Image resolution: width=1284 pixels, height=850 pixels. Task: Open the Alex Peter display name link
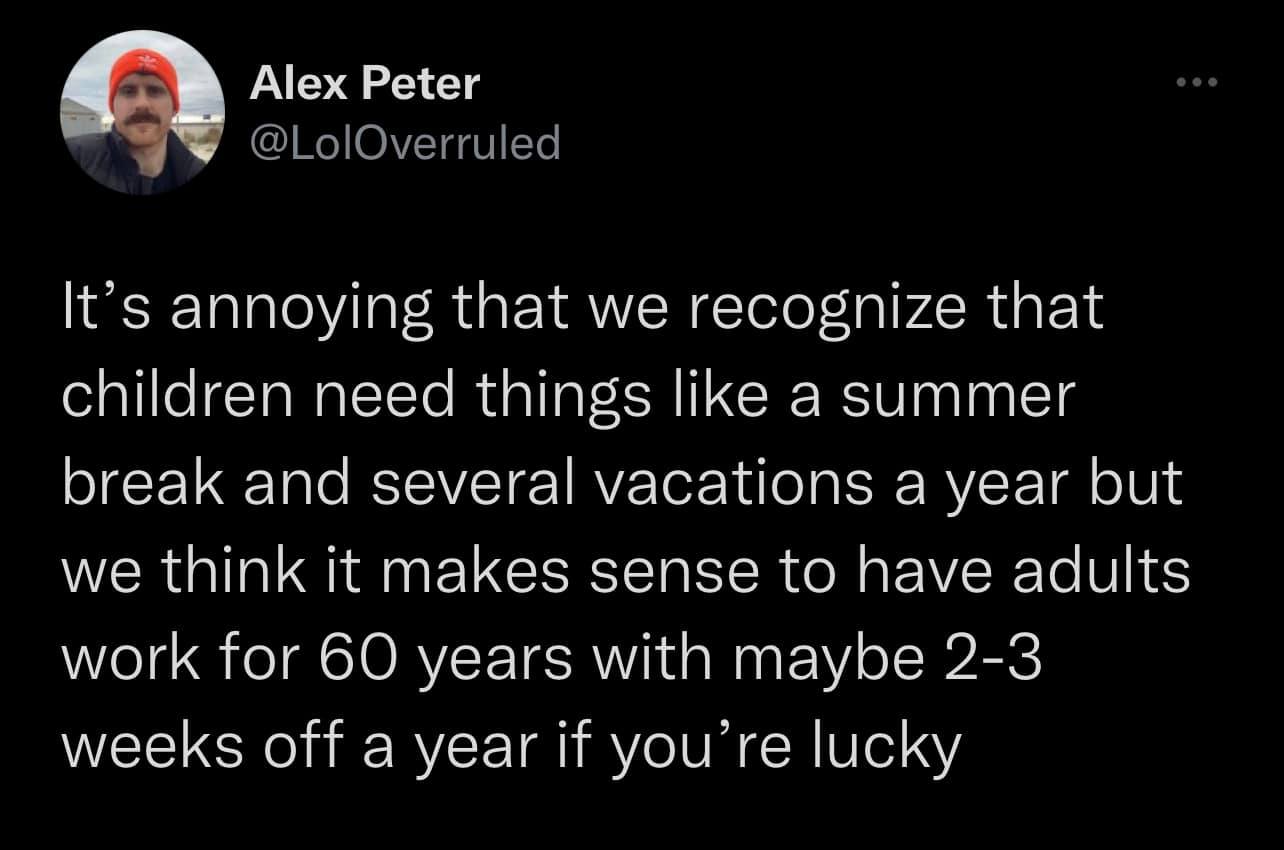364,84
